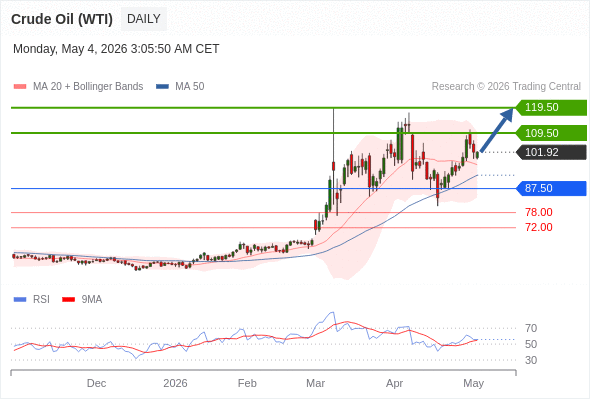Click the blue RSI legend swatch

[x=20, y=300]
